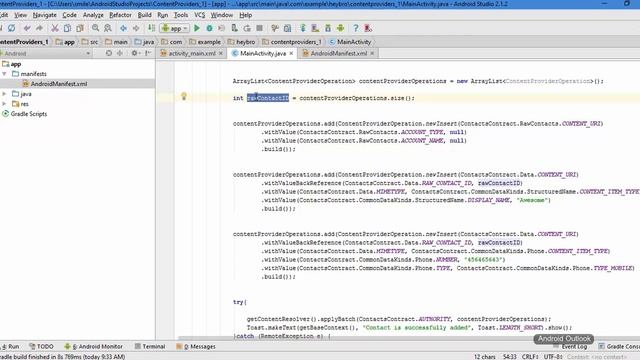Open the Build menu
This screenshot has height=360, width=640.
[144, 15]
